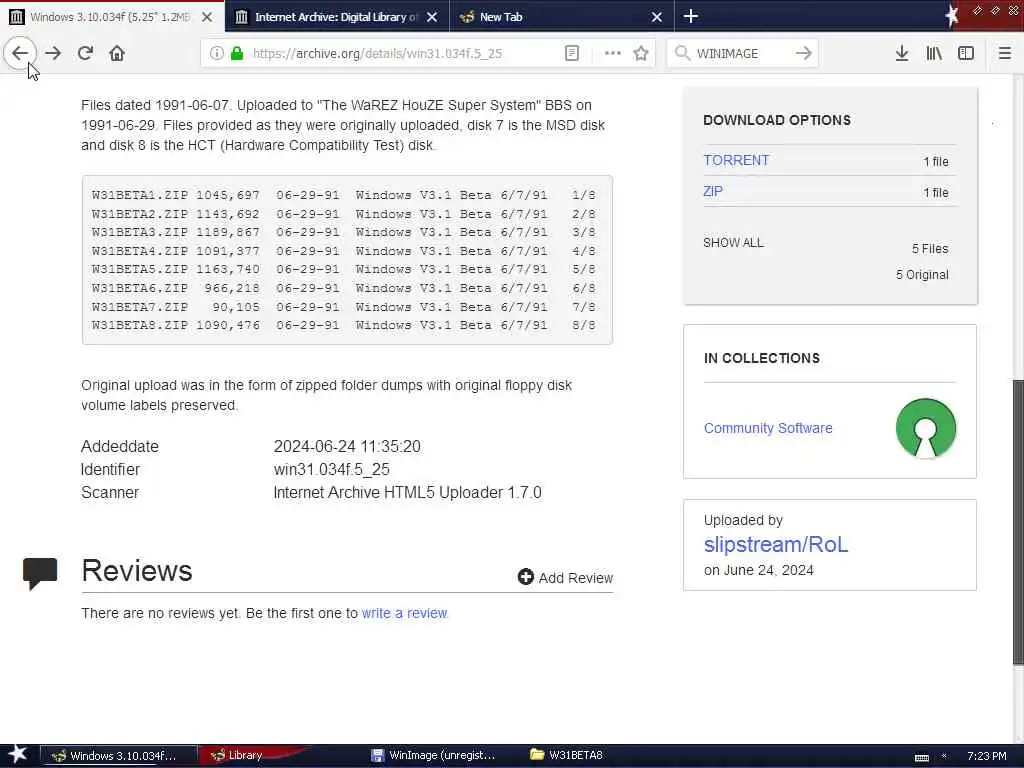Toggle reader view icon in address bar
This screenshot has width=1024, height=768.
coord(571,54)
